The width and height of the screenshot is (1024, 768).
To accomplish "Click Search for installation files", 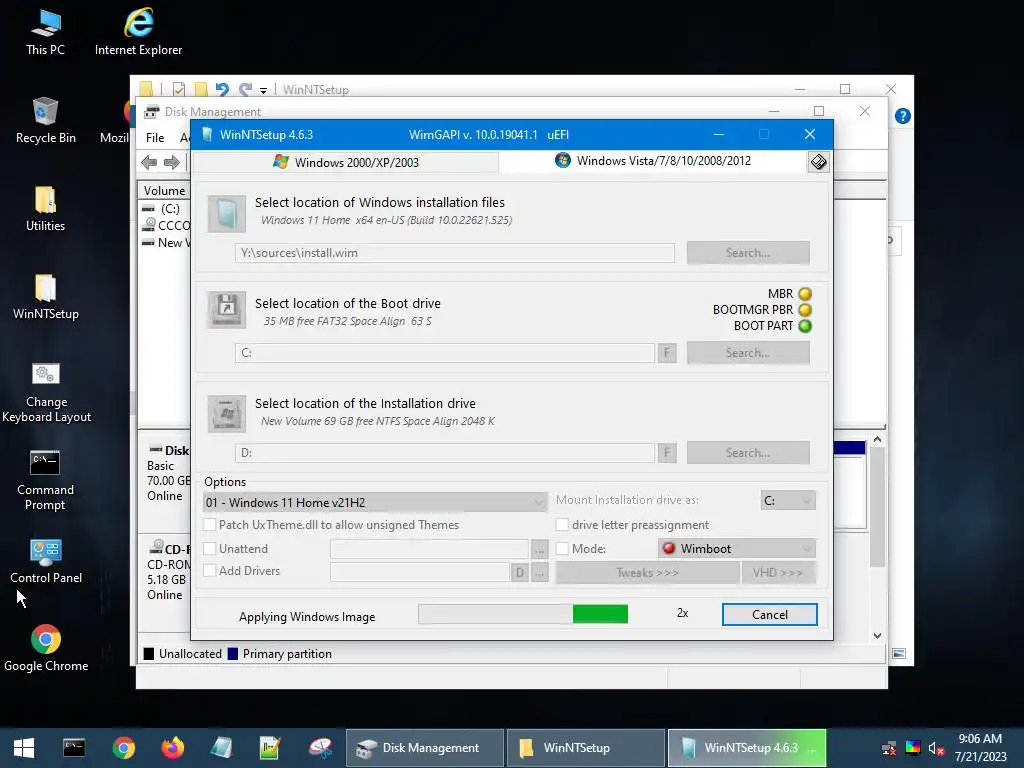I will pos(748,253).
